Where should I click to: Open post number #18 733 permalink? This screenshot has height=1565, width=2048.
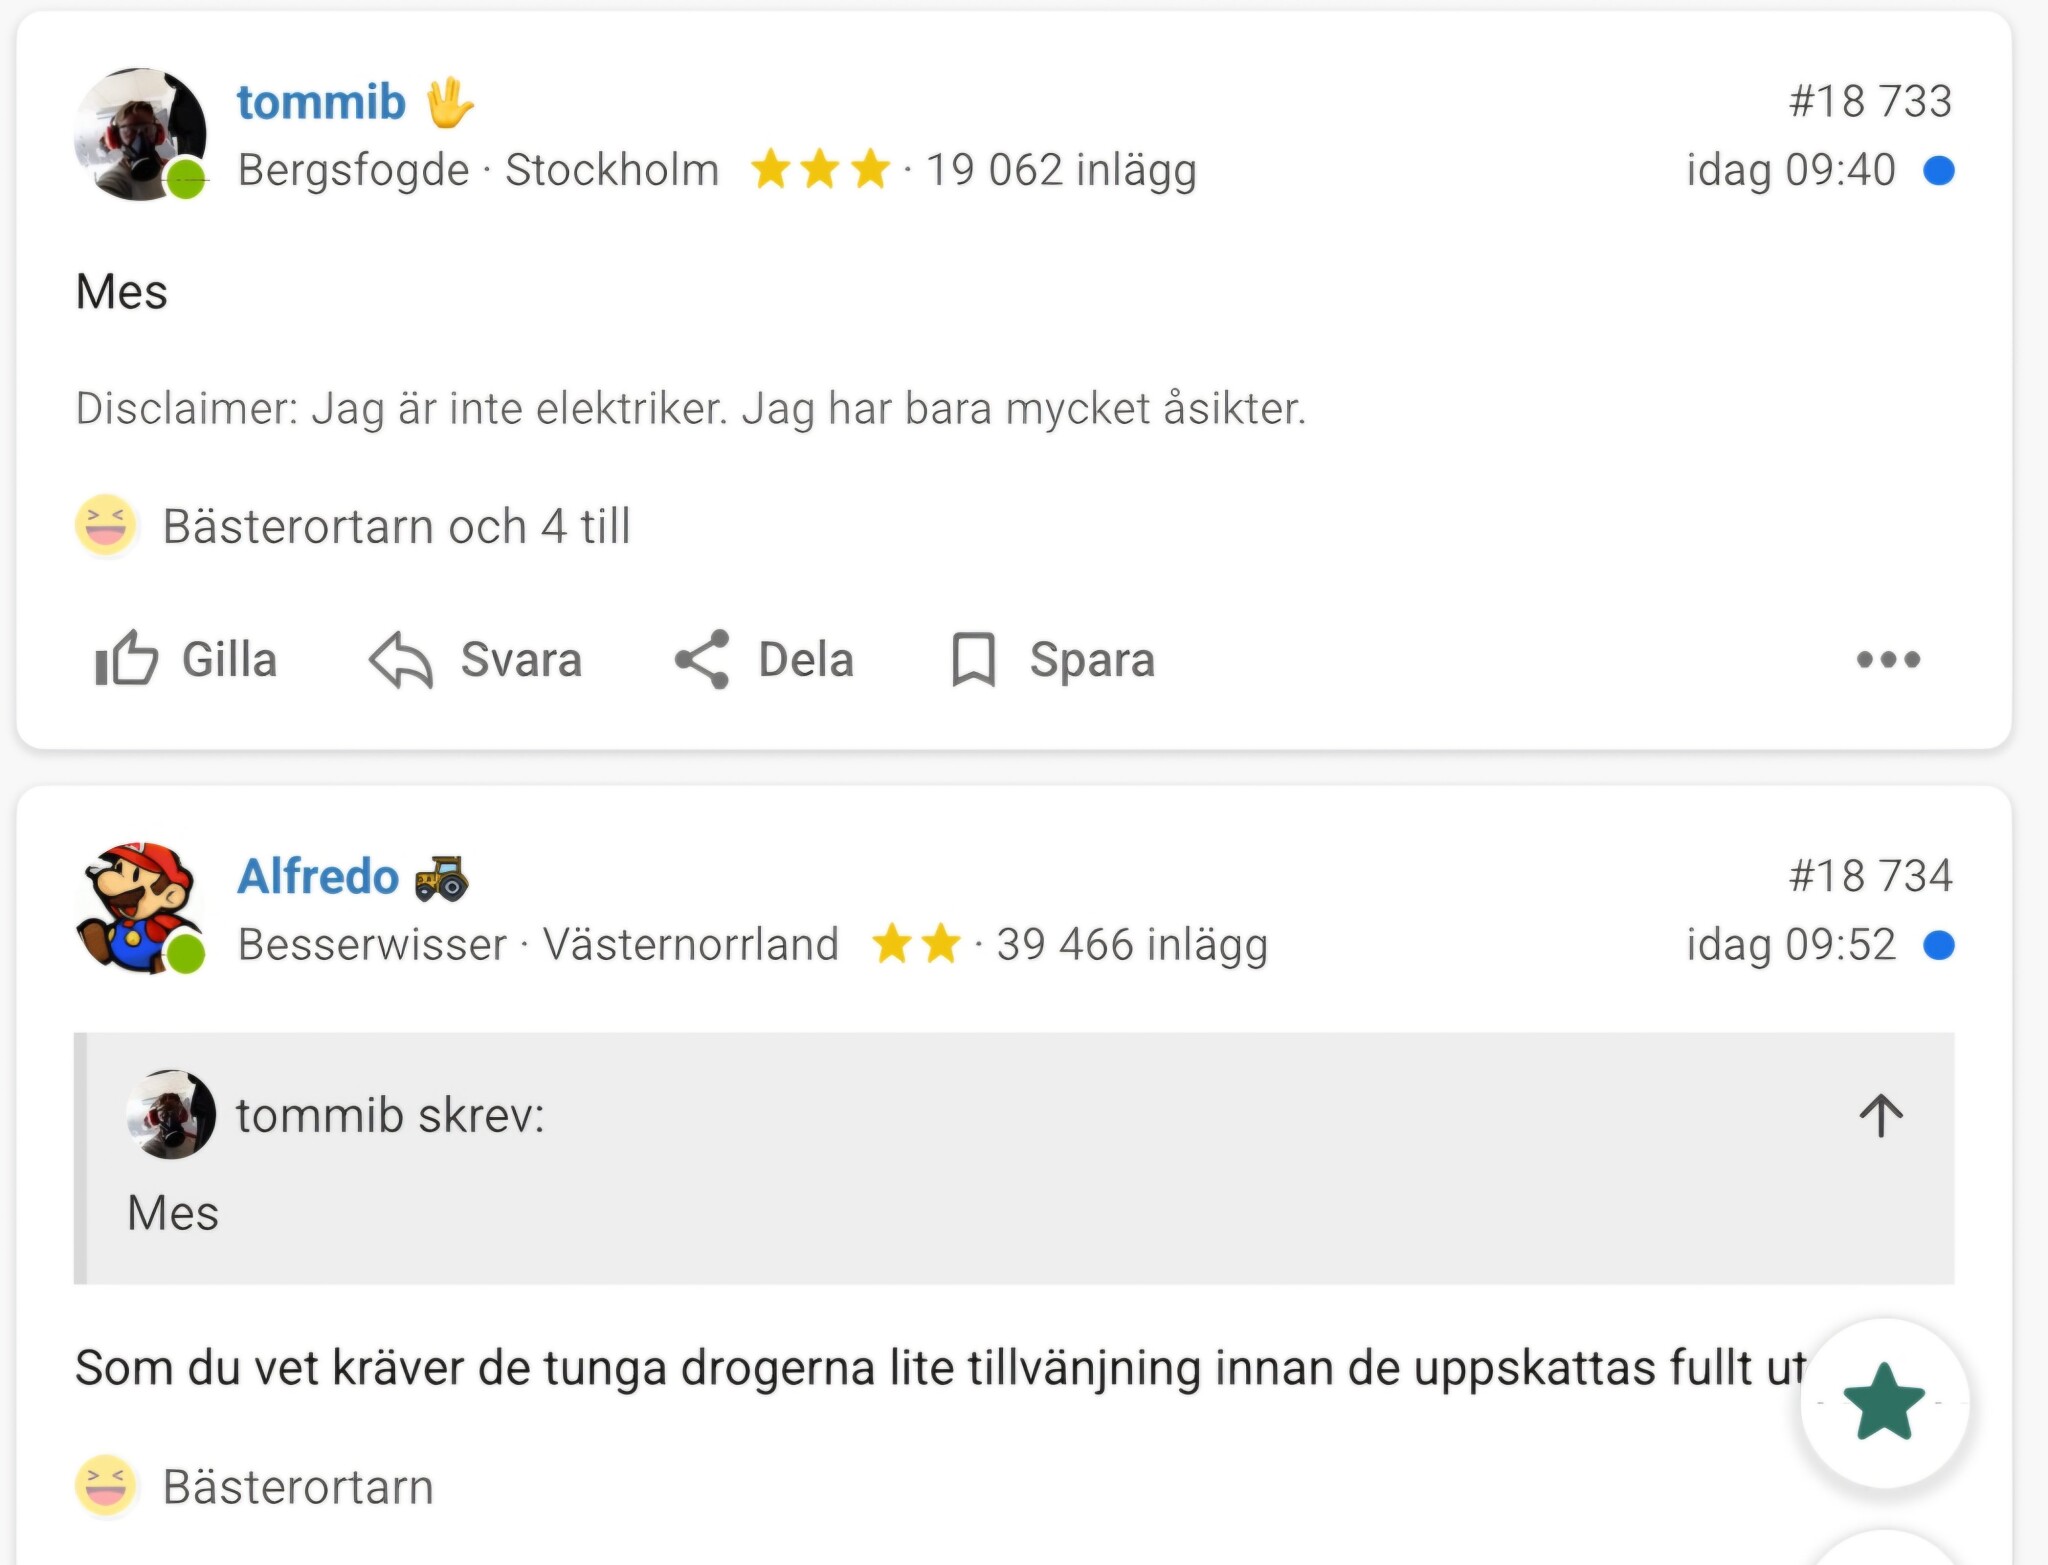1870,101
